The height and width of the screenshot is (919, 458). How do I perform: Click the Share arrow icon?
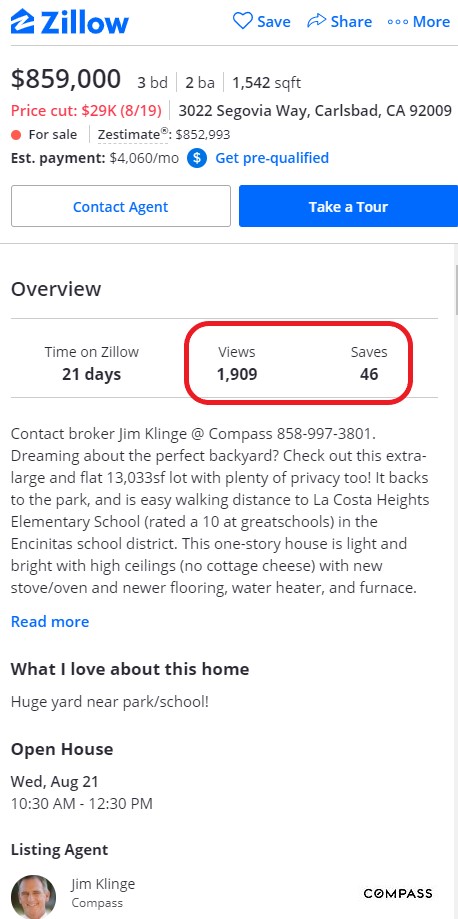[317, 21]
